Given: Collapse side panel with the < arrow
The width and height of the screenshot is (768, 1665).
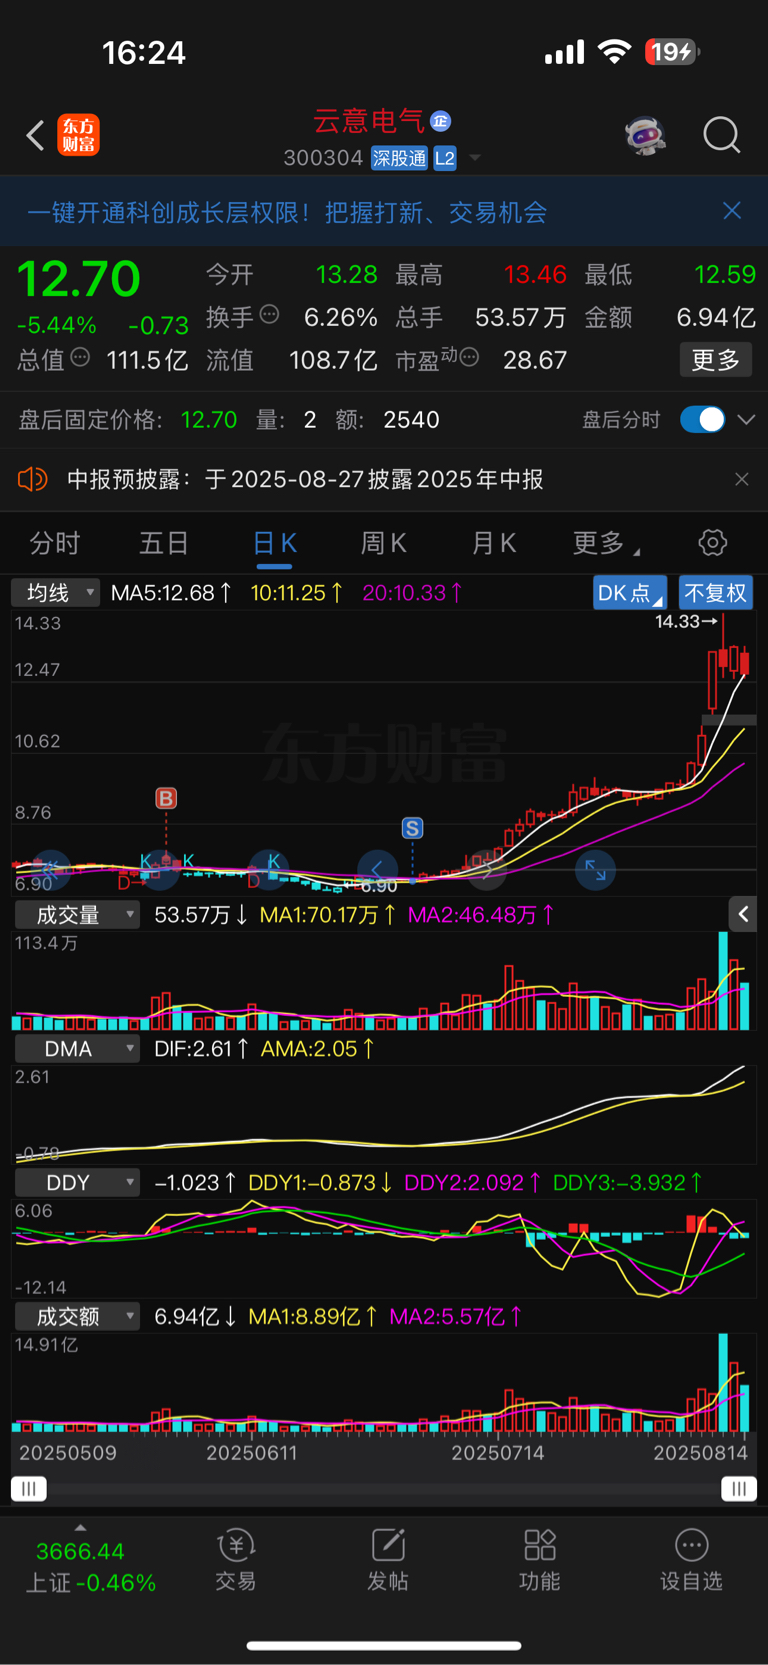Looking at the screenshot, I should click(x=743, y=914).
